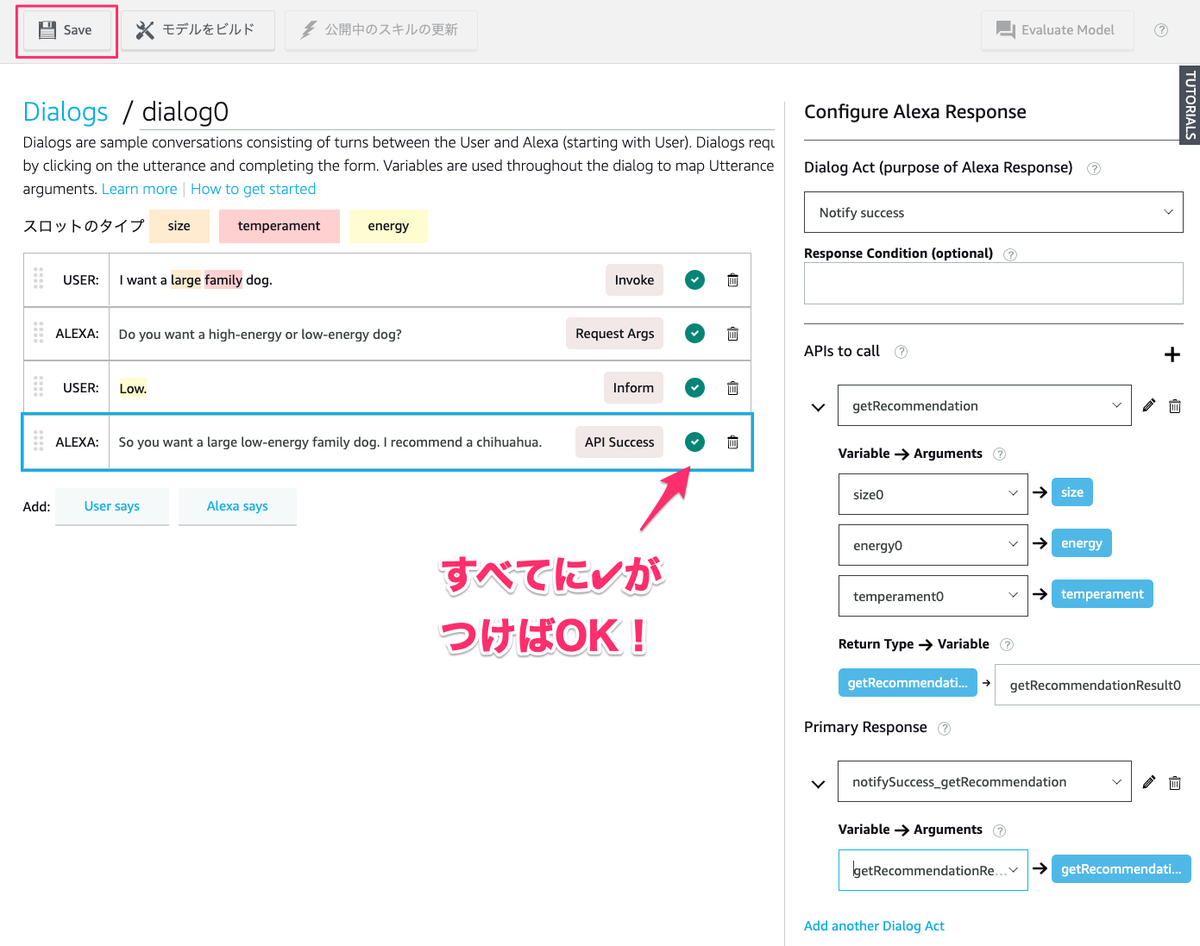The height and width of the screenshot is (946, 1200).
Task: Add an API with the plus icon
Action: point(1172,354)
